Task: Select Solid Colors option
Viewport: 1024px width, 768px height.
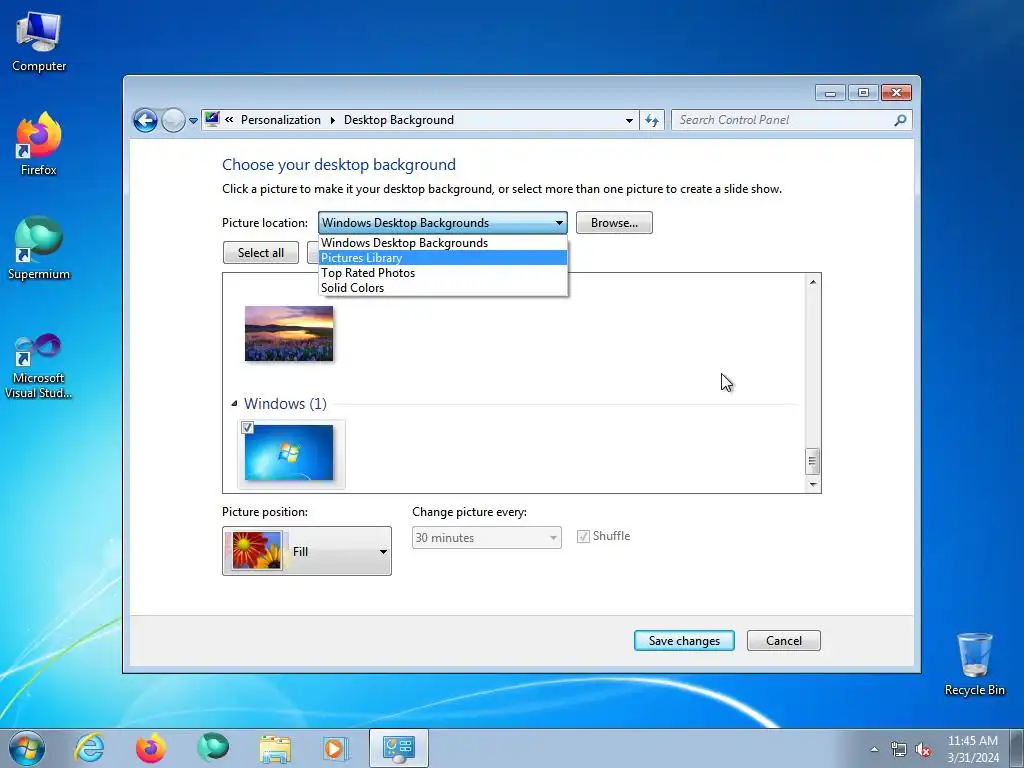Action: (x=443, y=288)
